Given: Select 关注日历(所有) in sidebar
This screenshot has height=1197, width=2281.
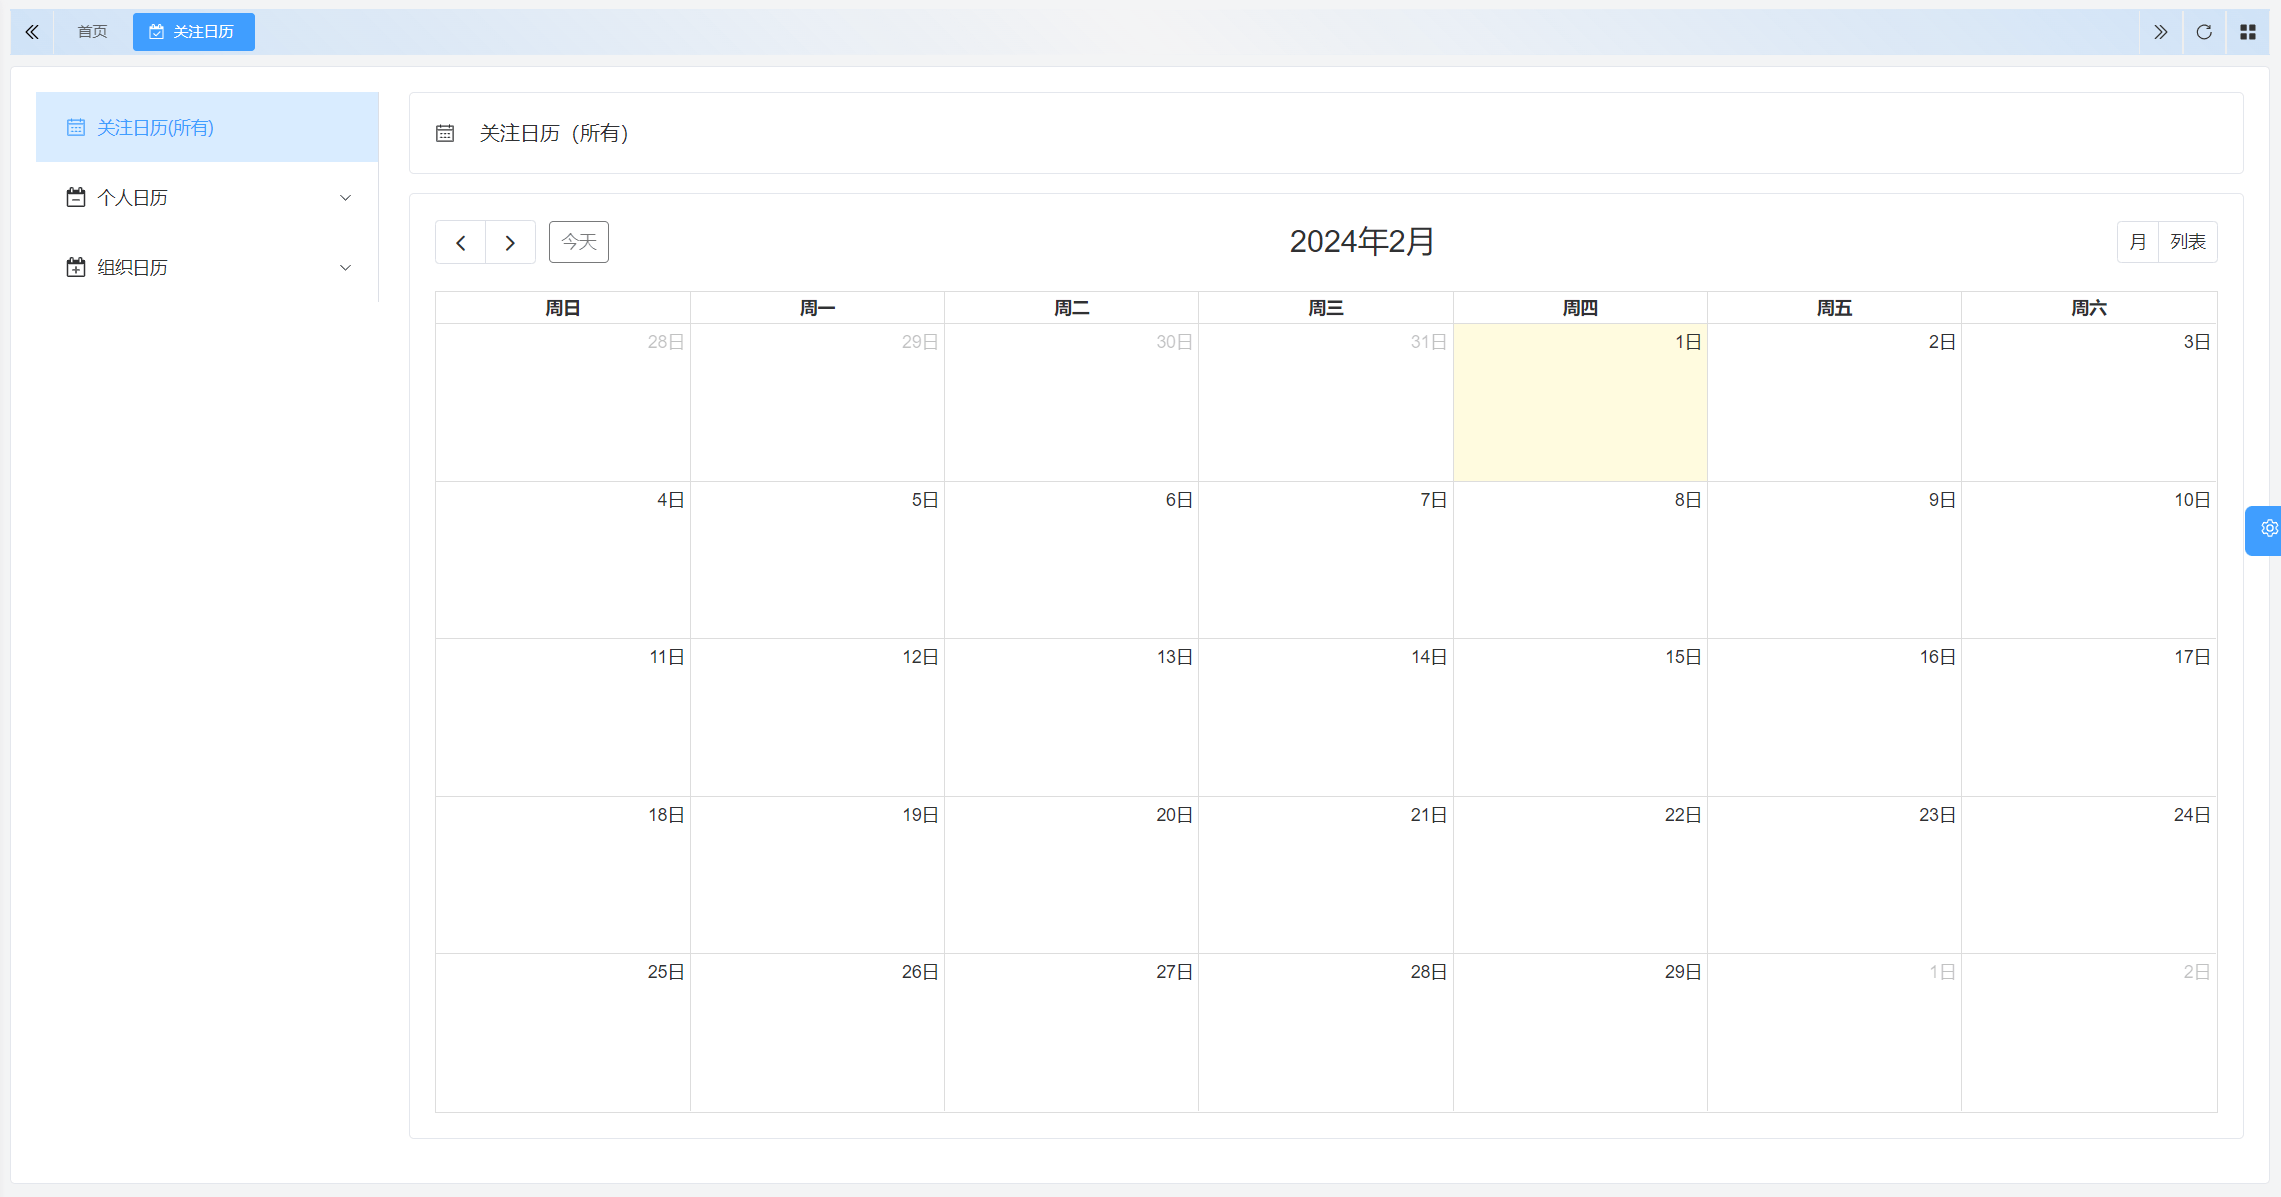Looking at the screenshot, I should pos(155,128).
